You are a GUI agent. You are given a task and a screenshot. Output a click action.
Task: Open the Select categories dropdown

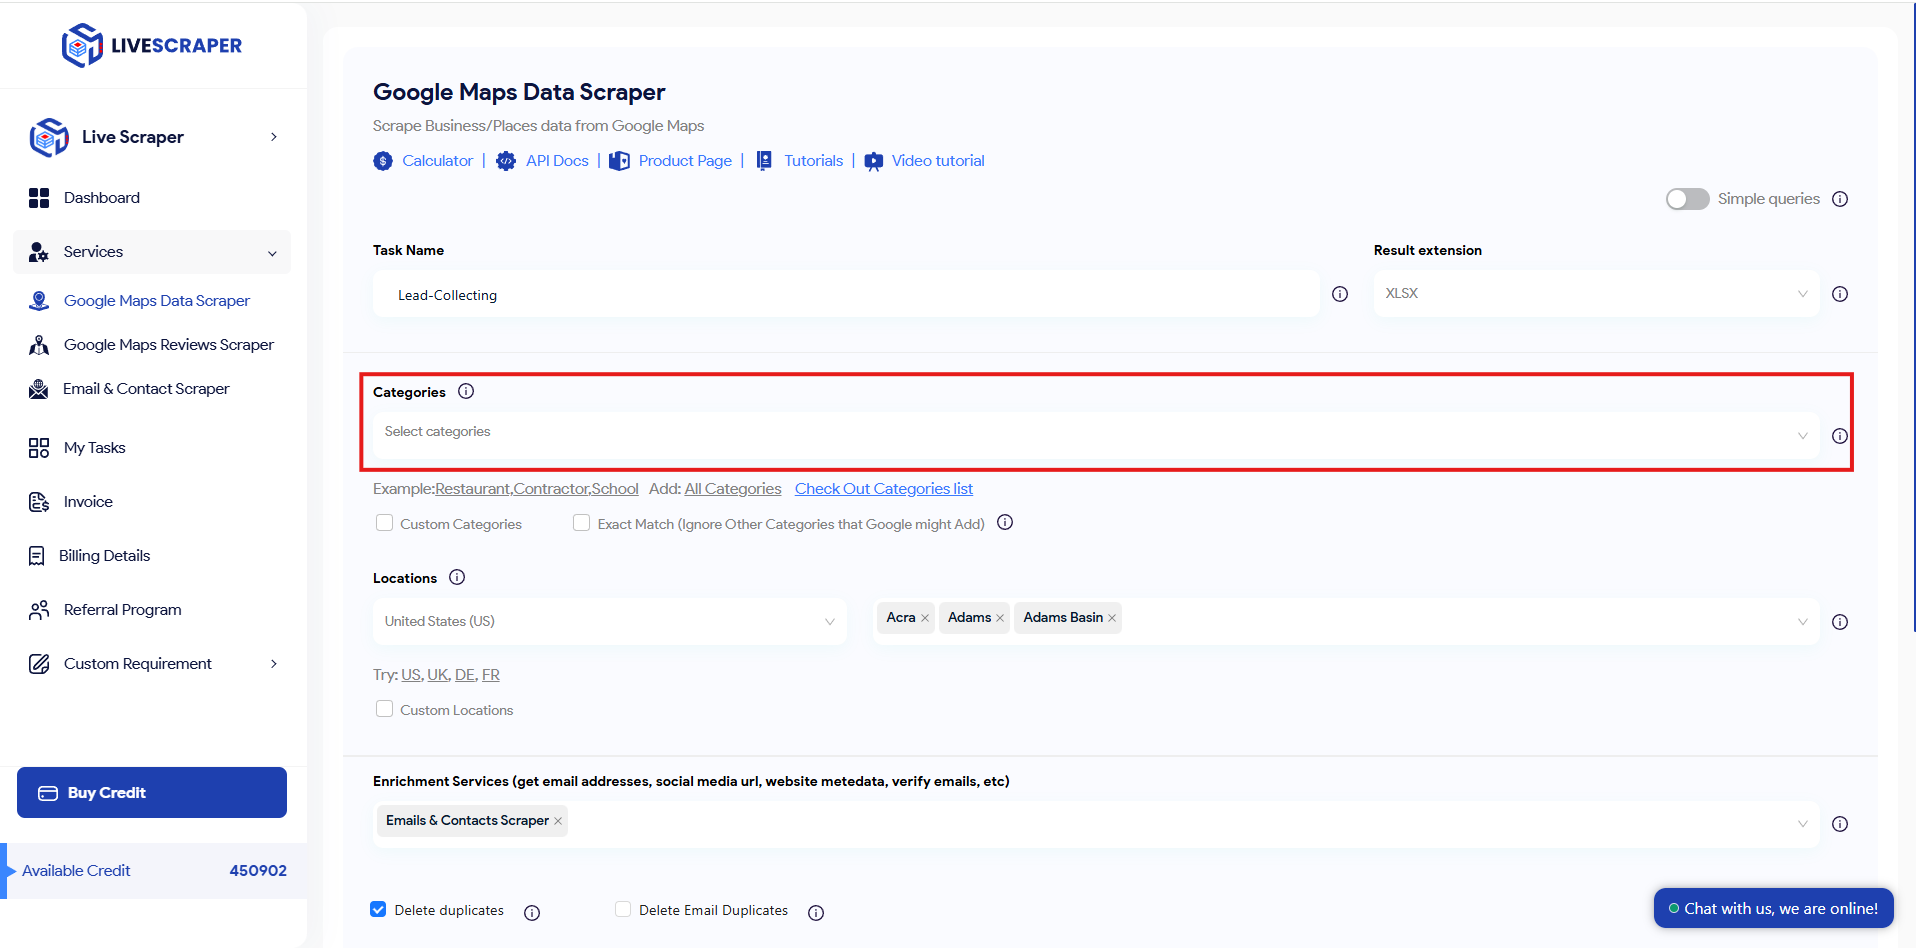tap(1096, 435)
